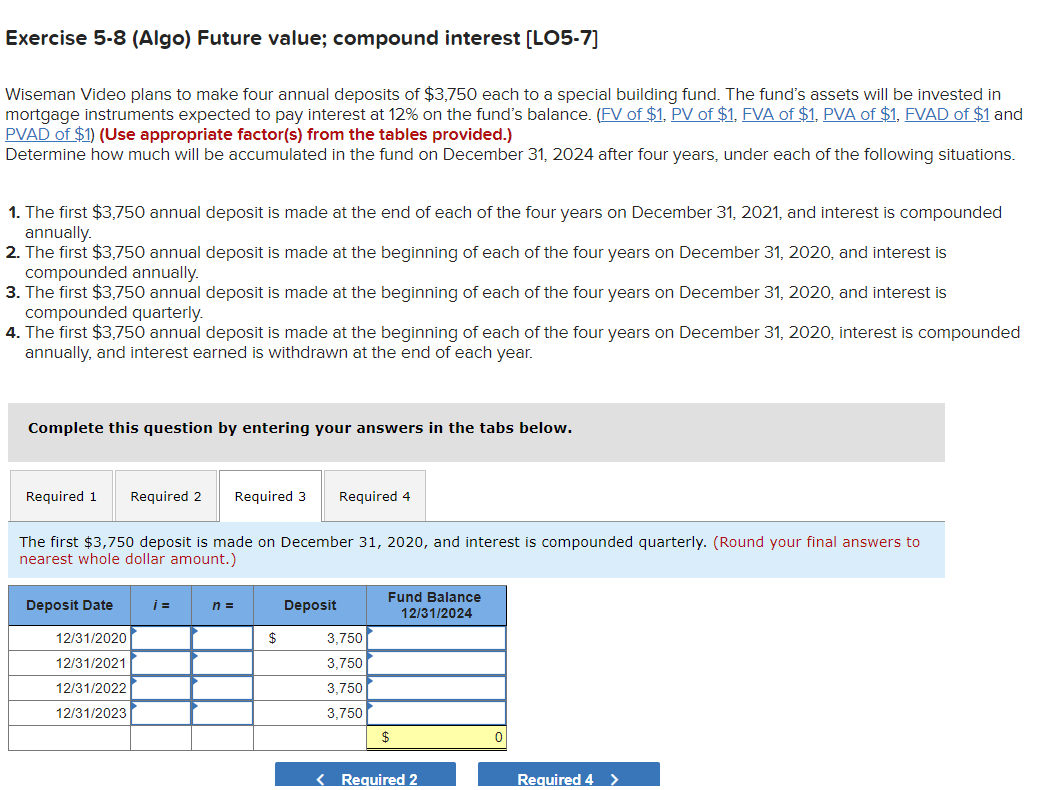Switch to the Required 2 tab
Image resolution: width=1049 pixels, height=790 pixels.
click(166, 496)
